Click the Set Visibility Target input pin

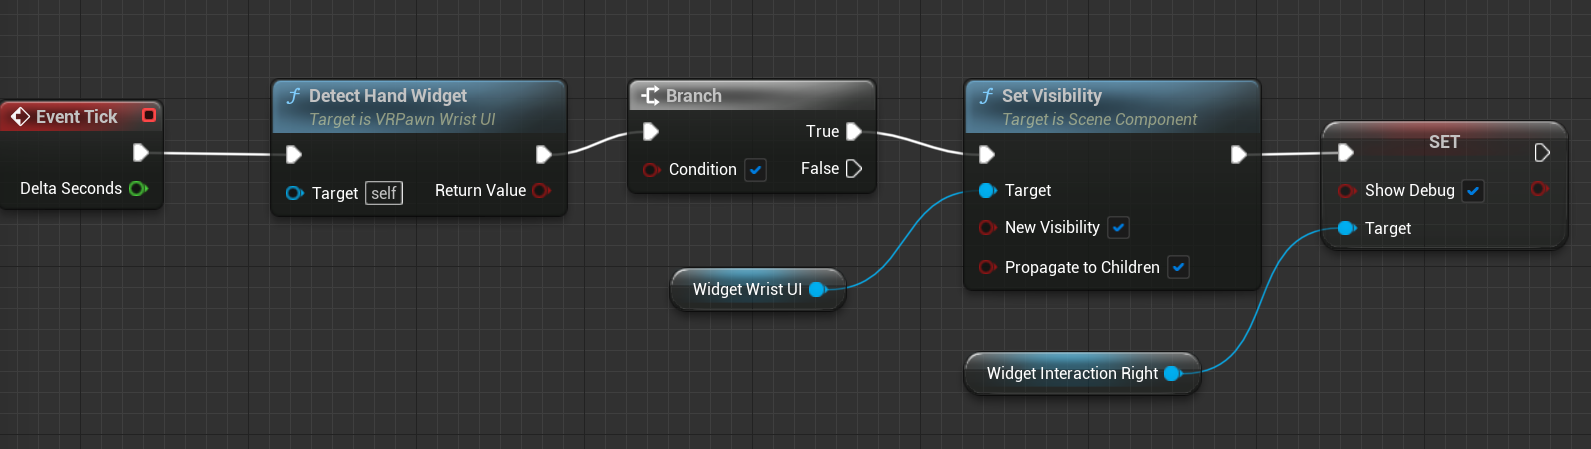(x=987, y=190)
